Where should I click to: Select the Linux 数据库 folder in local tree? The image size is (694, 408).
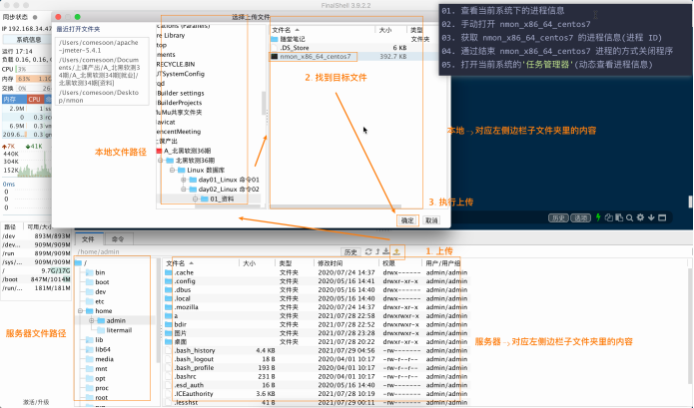[x=201, y=170]
